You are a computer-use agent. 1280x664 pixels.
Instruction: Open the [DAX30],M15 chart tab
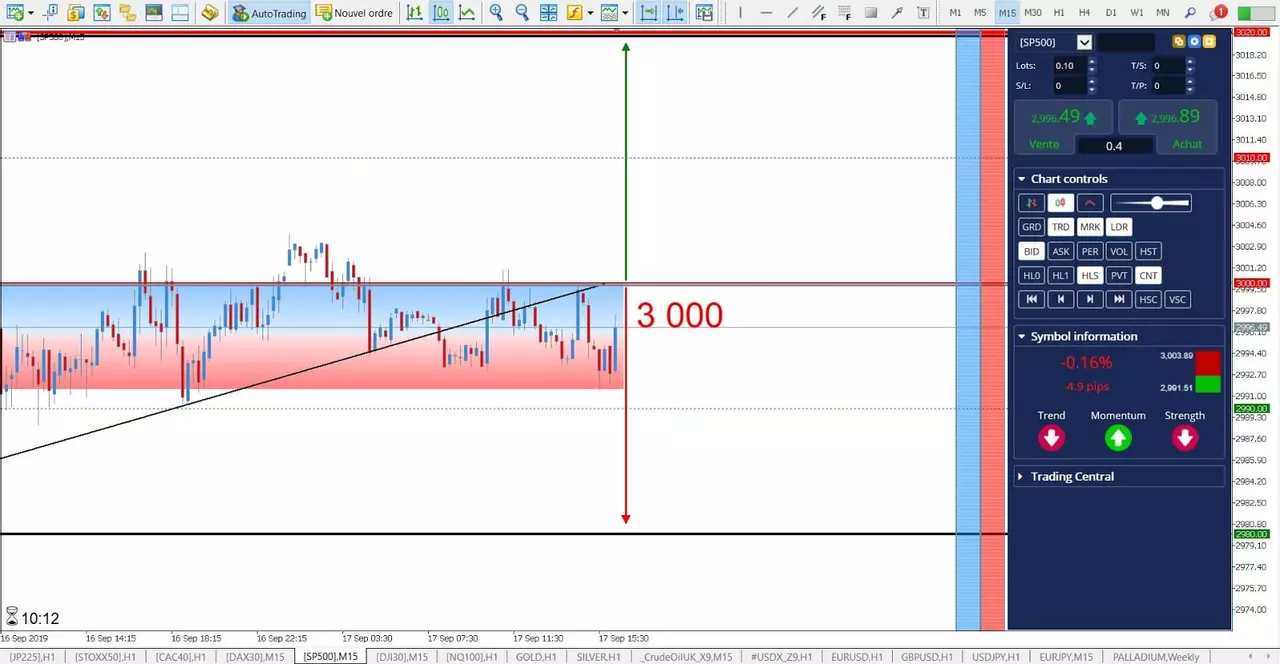coord(256,657)
